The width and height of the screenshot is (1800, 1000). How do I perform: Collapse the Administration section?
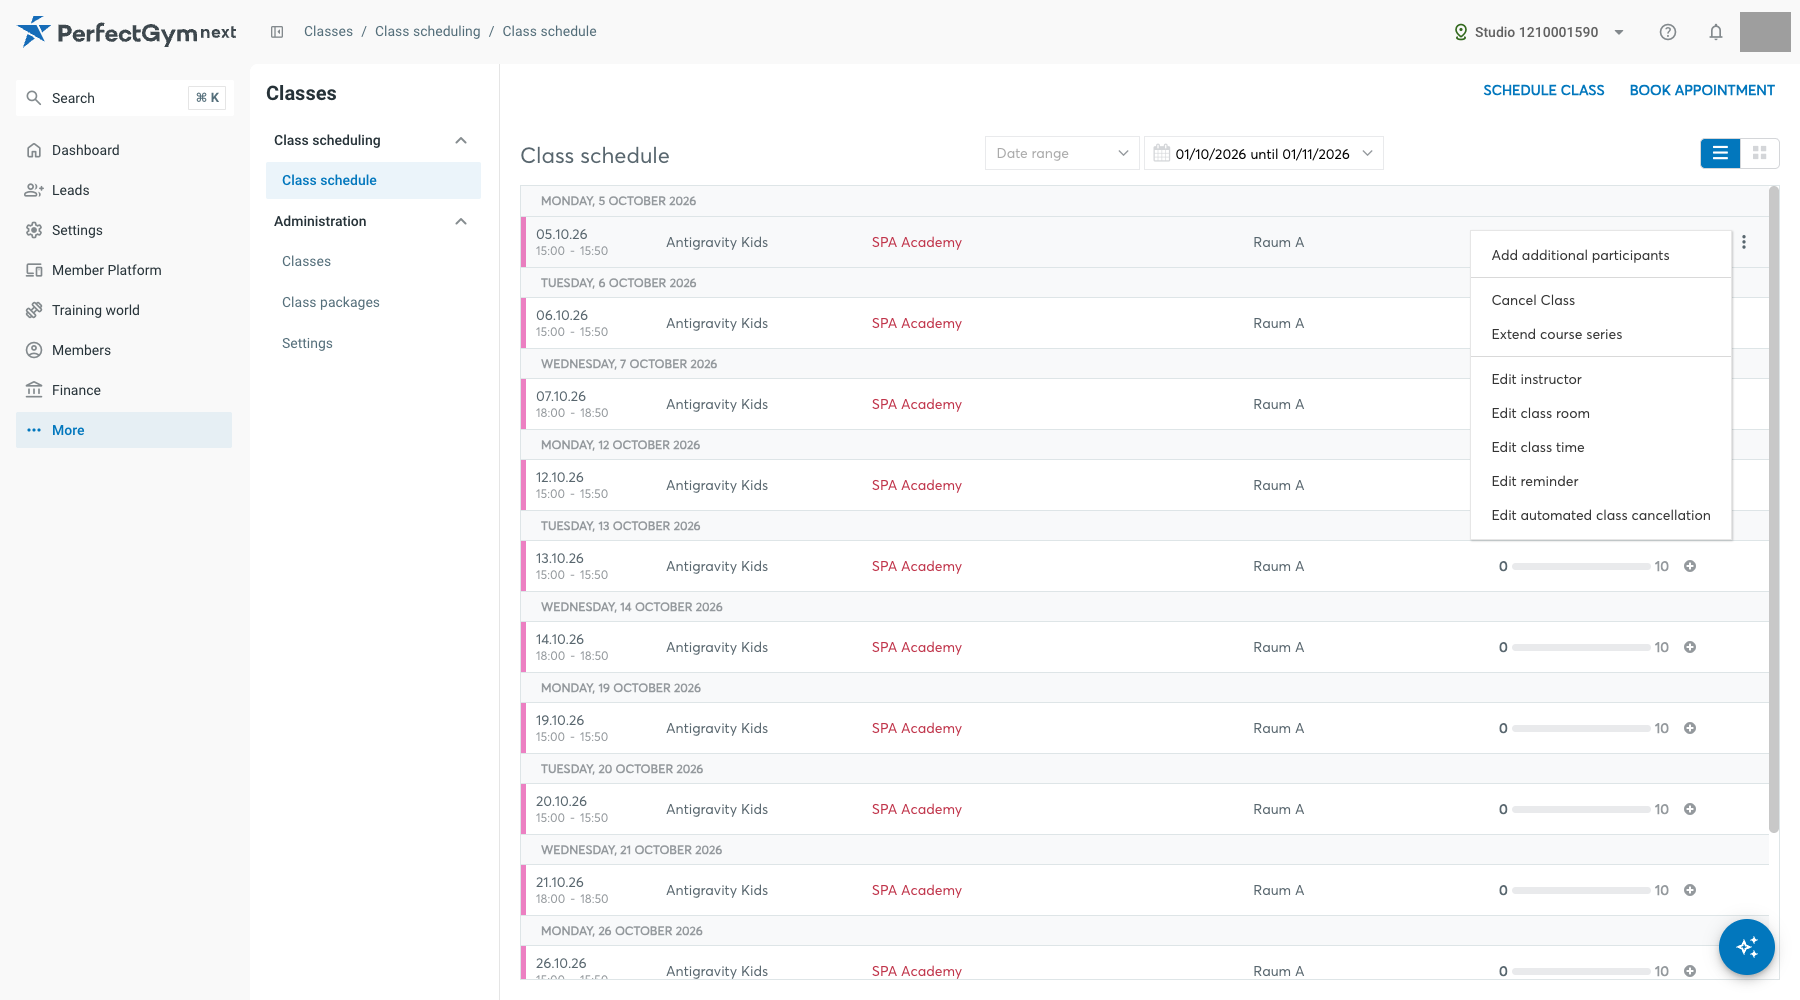click(x=461, y=221)
